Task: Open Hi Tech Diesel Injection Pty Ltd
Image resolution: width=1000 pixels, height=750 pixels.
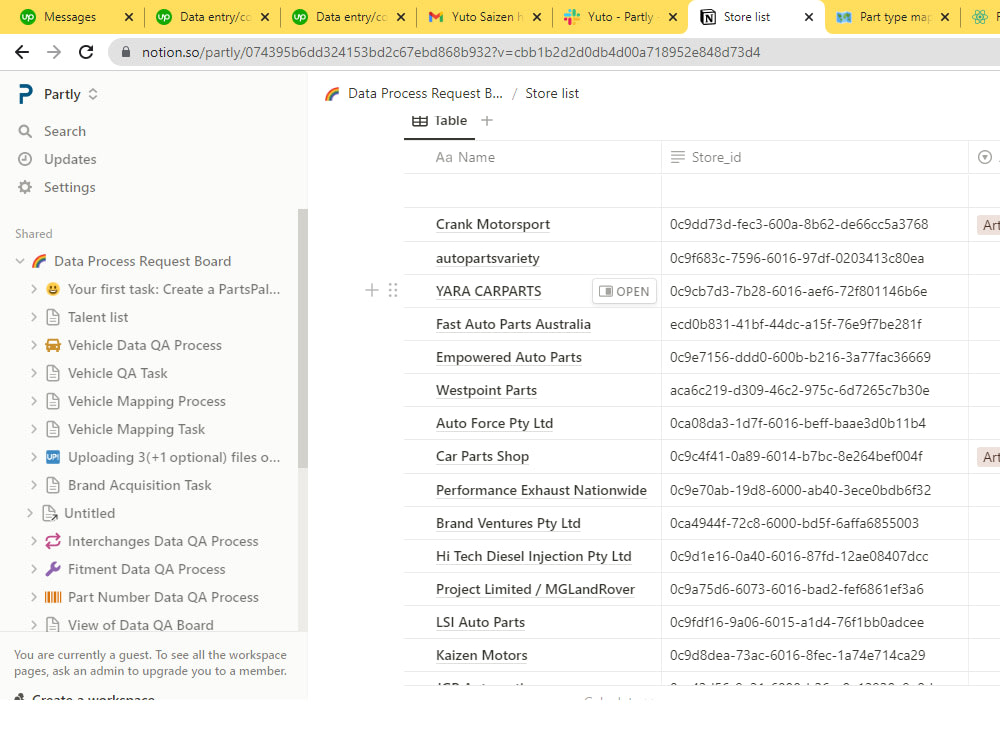Action: pos(533,556)
